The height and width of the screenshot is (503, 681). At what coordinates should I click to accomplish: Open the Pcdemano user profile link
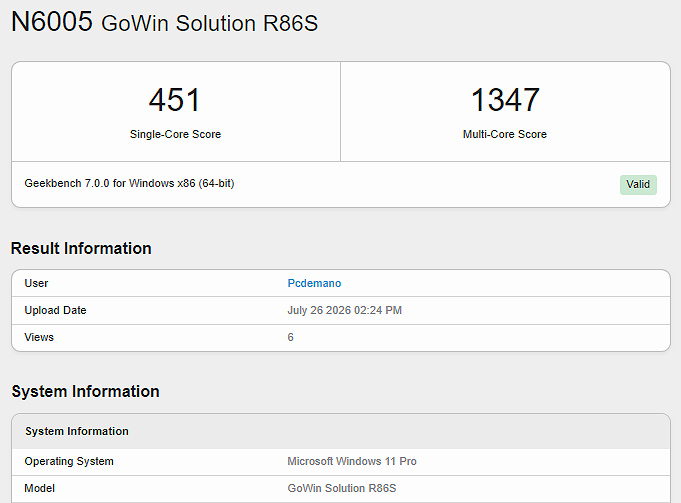tap(314, 283)
